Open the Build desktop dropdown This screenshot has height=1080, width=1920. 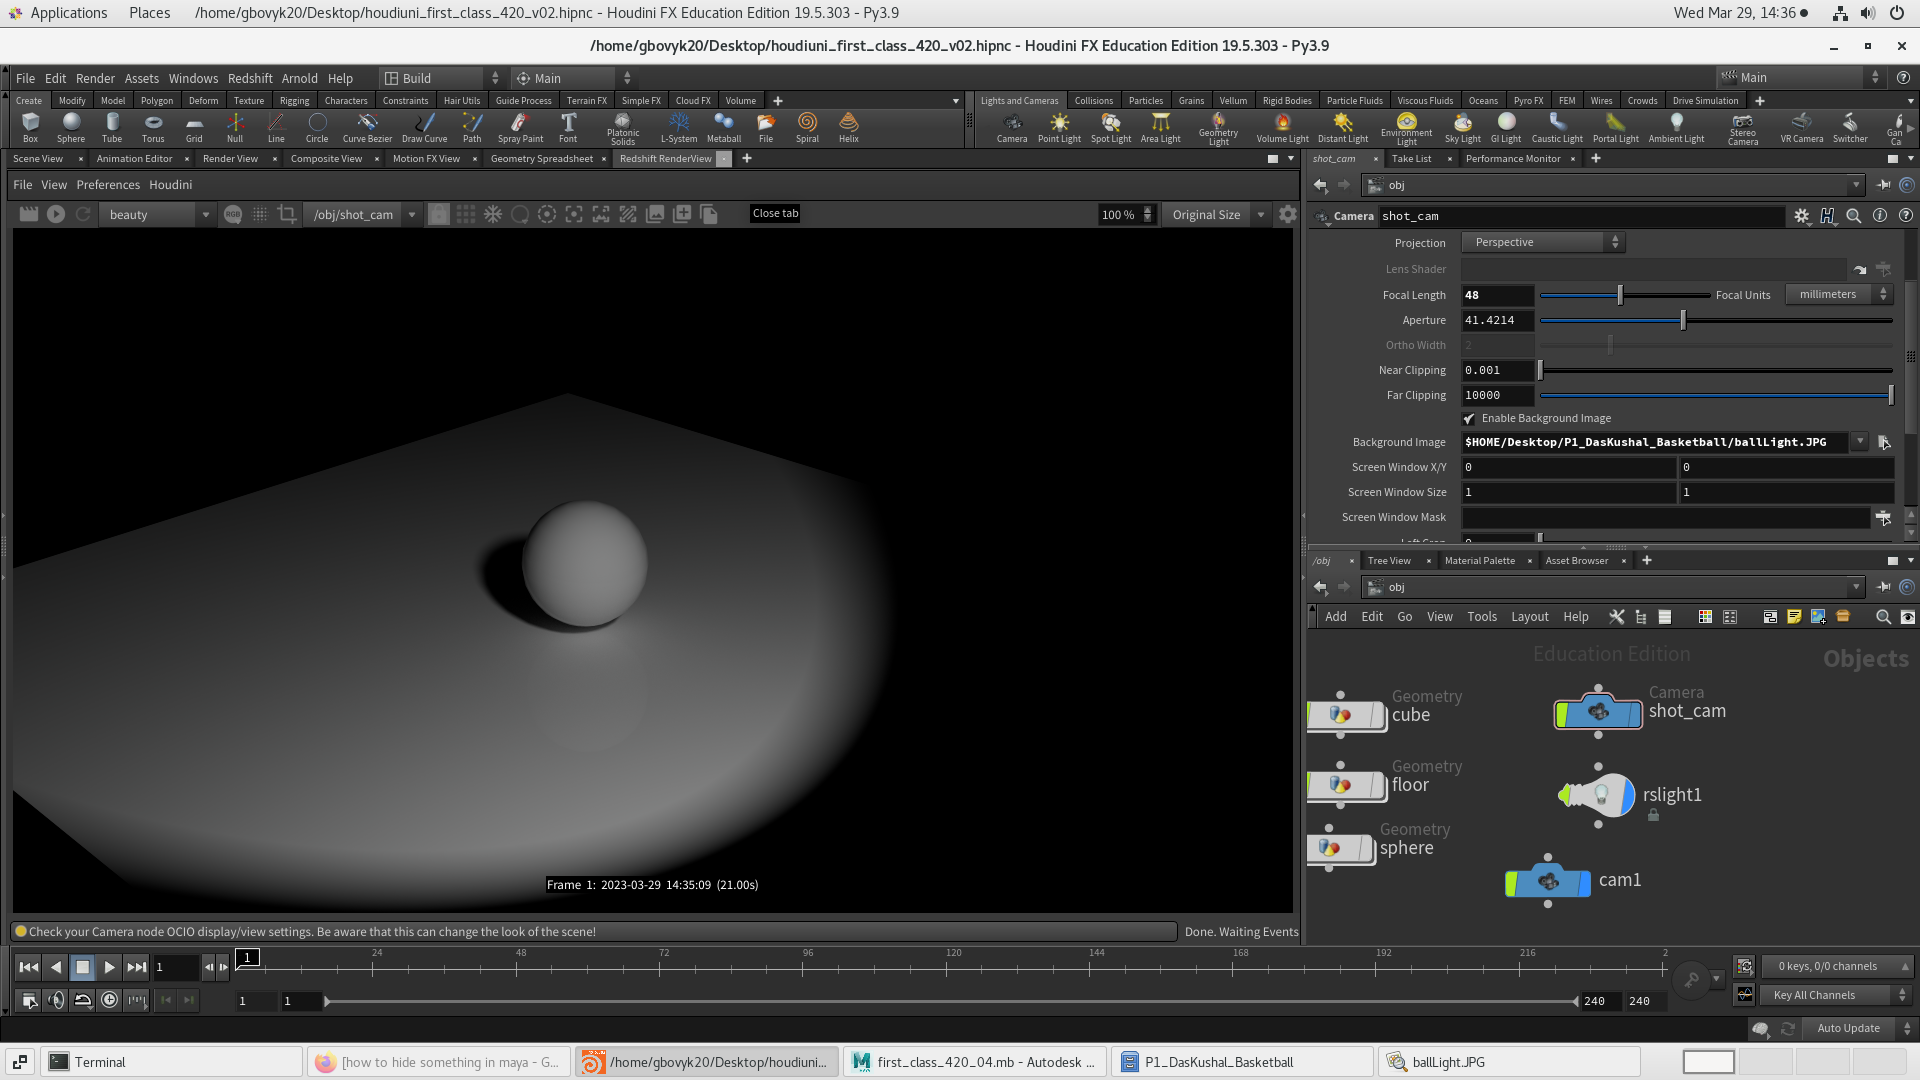pyautogui.click(x=441, y=78)
